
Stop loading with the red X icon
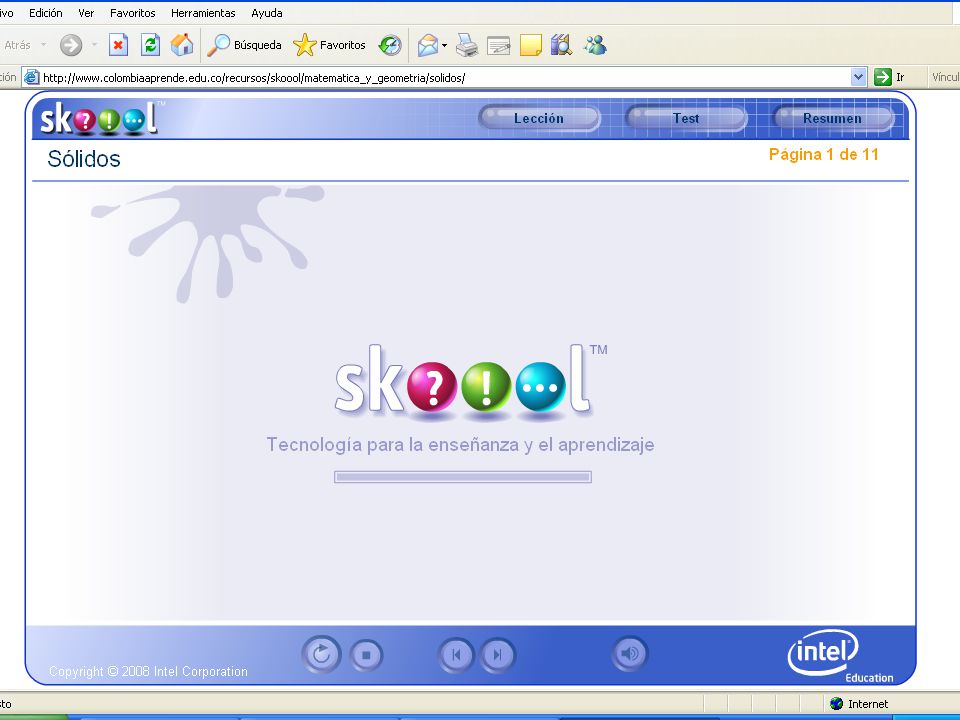click(x=118, y=45)
